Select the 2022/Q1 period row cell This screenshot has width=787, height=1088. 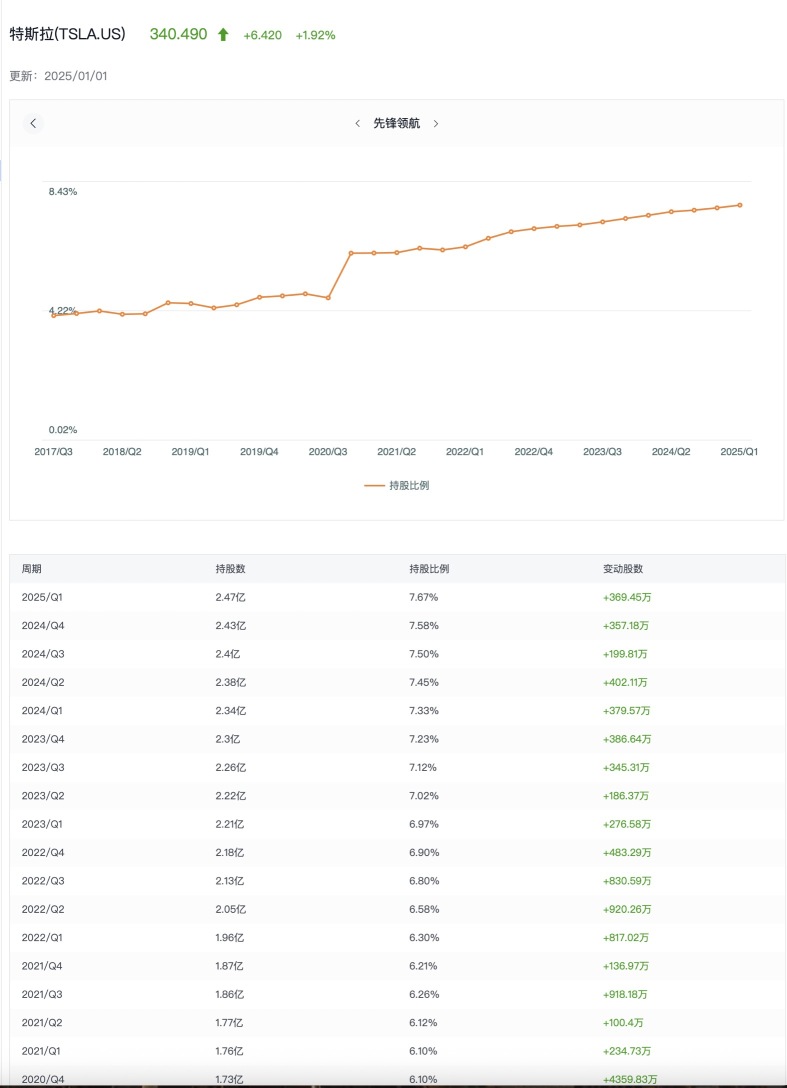click(x=42, y=938)
